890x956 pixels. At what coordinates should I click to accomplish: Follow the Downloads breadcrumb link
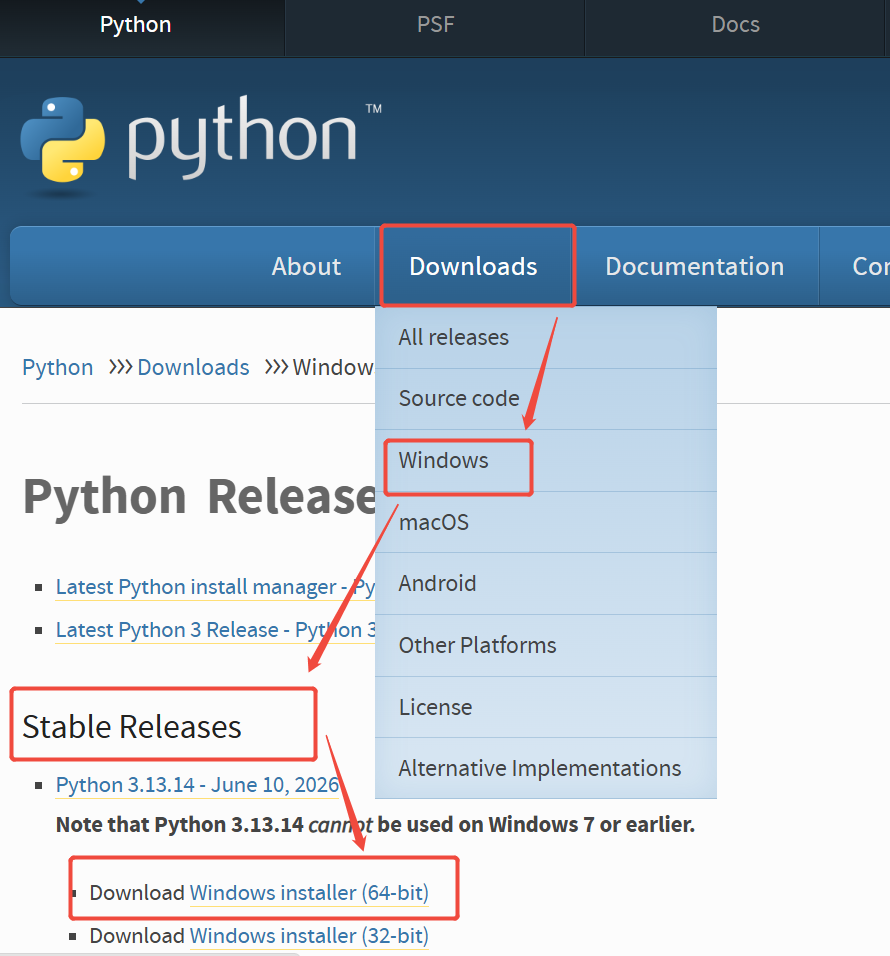tap(193, 368)
